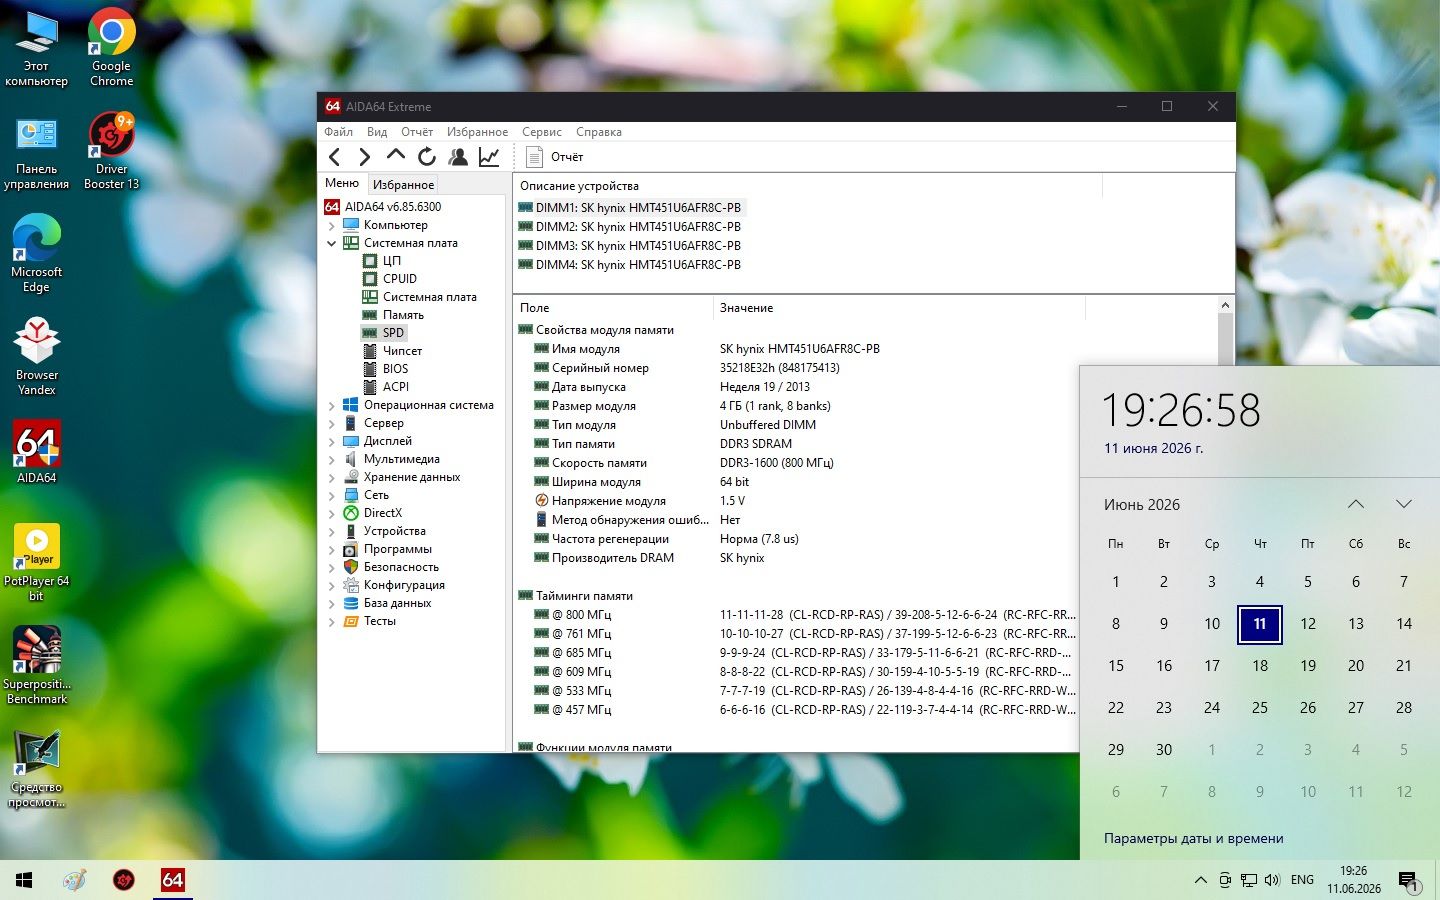Generate a report with the Отчёт button
This screenshot has width=1440, height=900.
pyautogui.click(x=555, y=157)
